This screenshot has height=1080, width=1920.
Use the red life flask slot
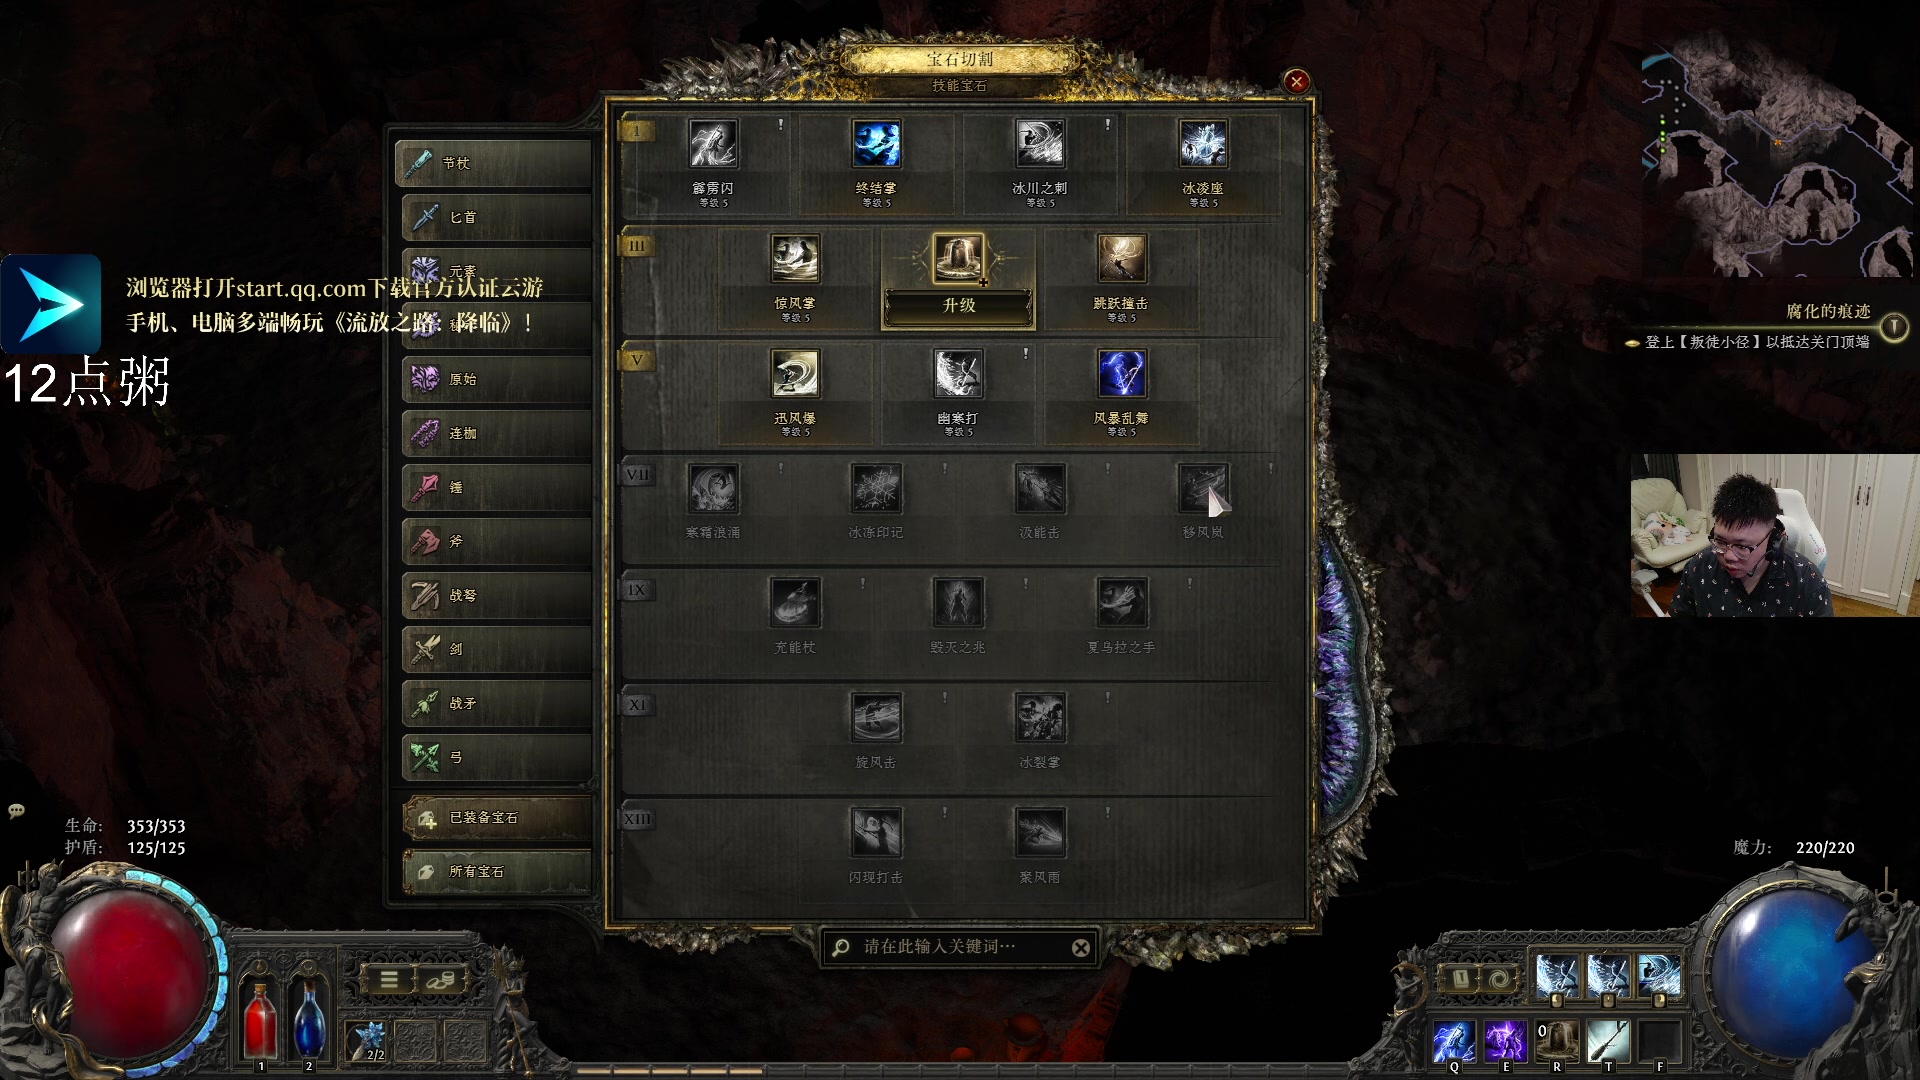260,1020
